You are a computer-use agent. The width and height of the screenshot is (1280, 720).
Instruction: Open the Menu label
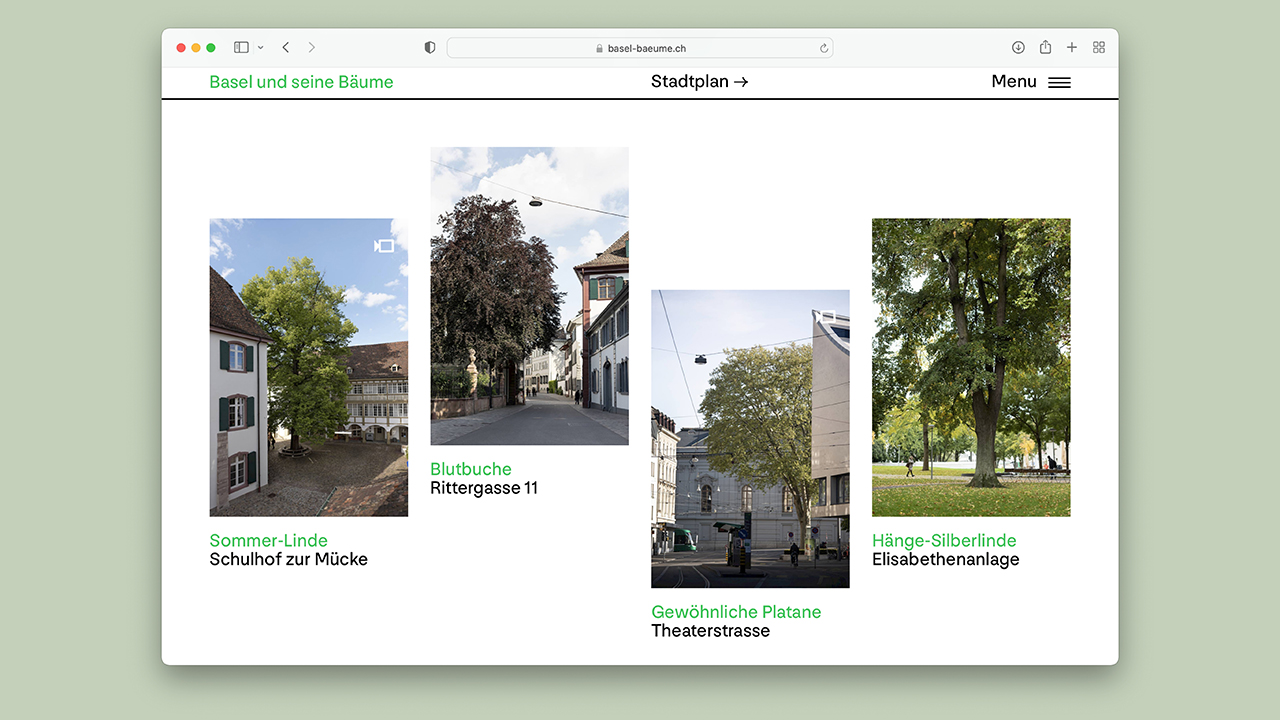1014,82
